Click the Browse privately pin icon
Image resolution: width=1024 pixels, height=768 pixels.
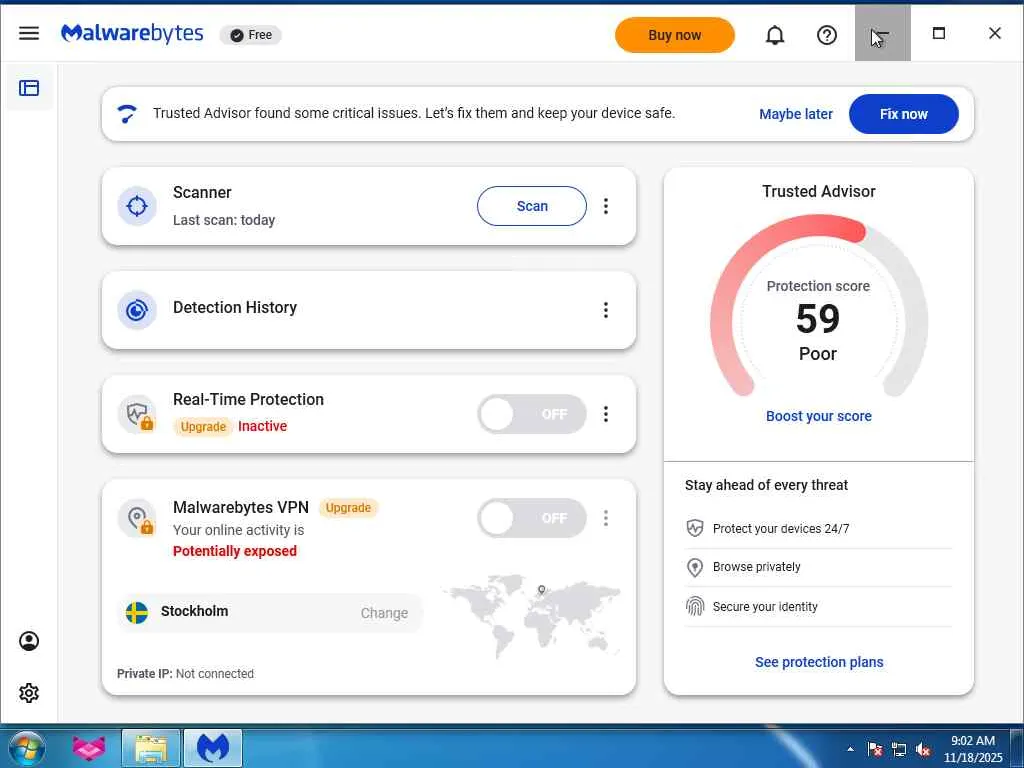coord(695,567)
